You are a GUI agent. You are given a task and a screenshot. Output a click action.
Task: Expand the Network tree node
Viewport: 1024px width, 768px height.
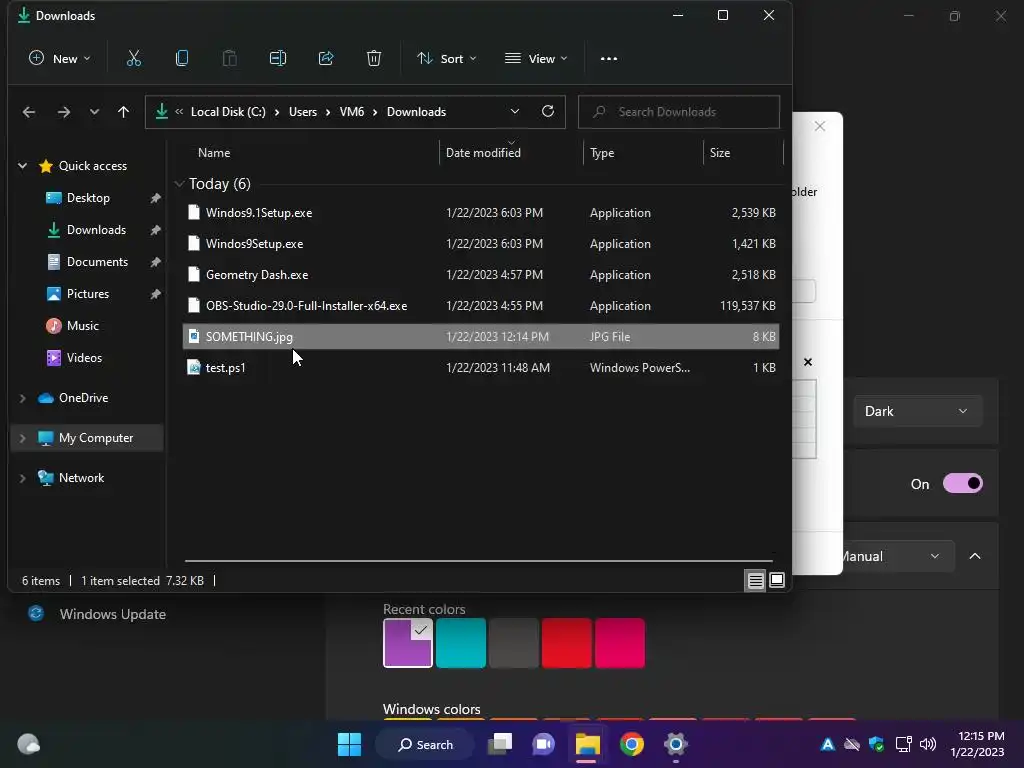tap(23, 478)
